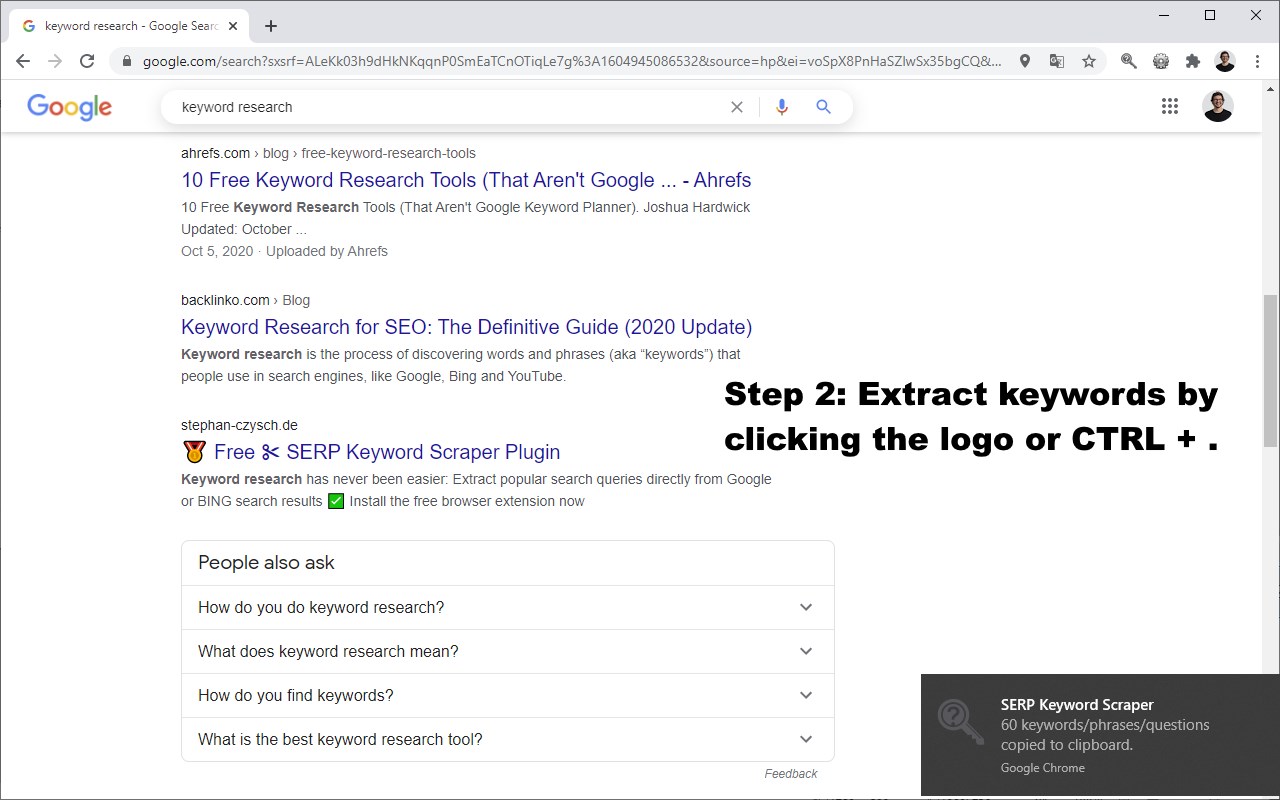Expand What does keyword research mean?
This screenshot has height=800, width=1280.
(508, 651)
